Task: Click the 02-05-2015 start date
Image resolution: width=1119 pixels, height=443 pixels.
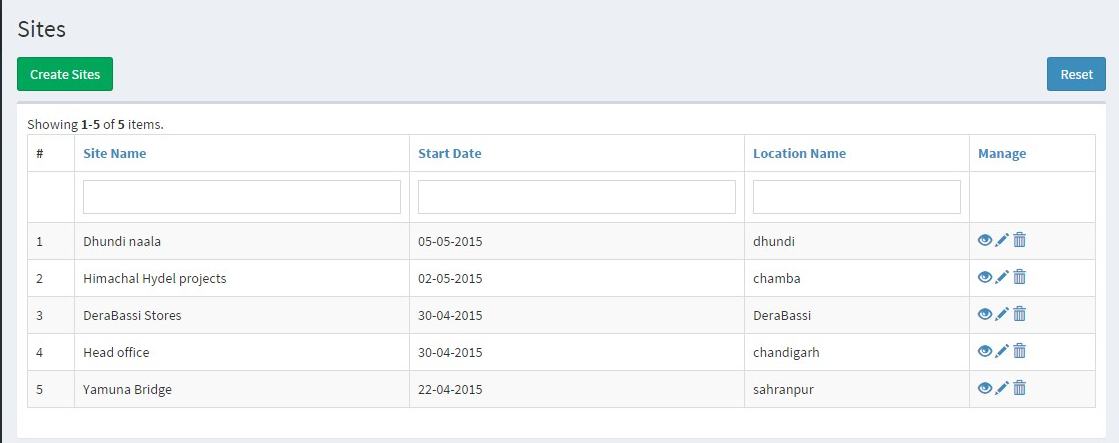Action: click(450, 278)
